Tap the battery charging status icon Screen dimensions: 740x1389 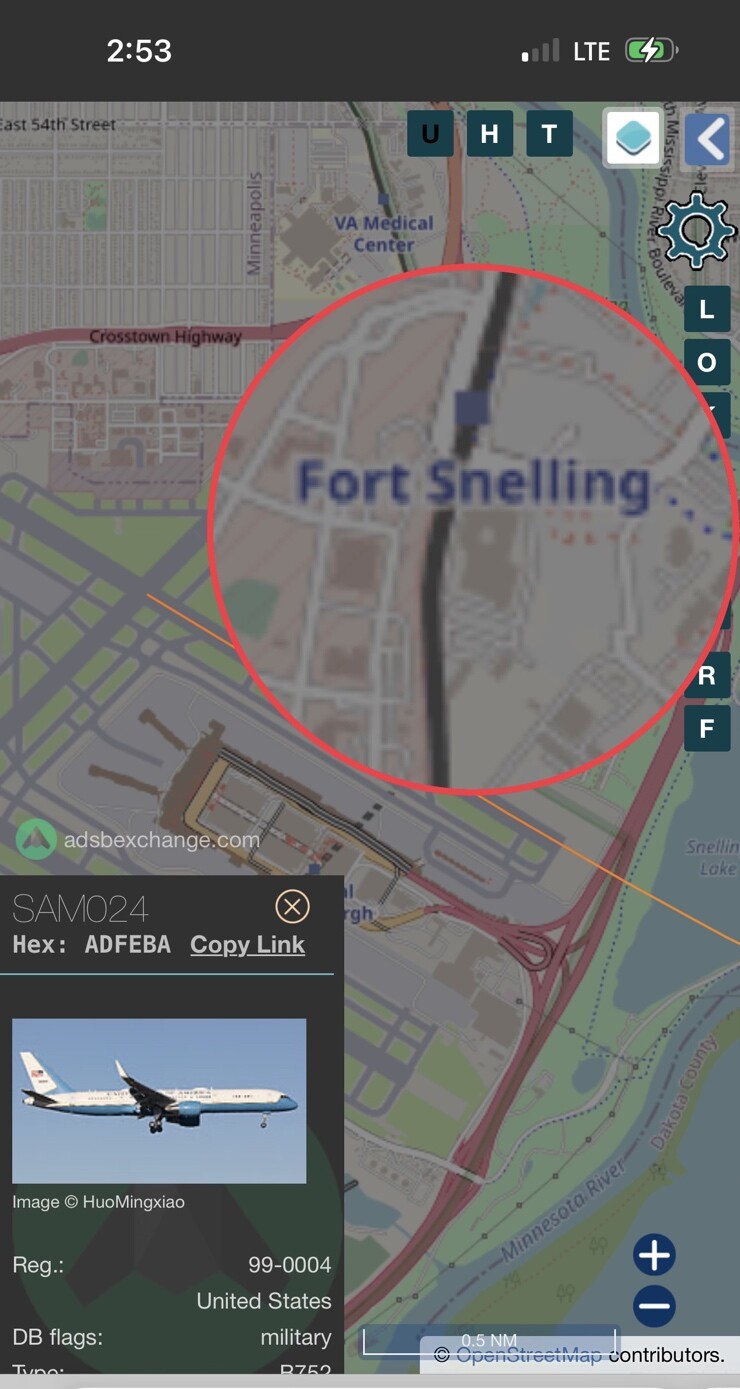point(651,50)
